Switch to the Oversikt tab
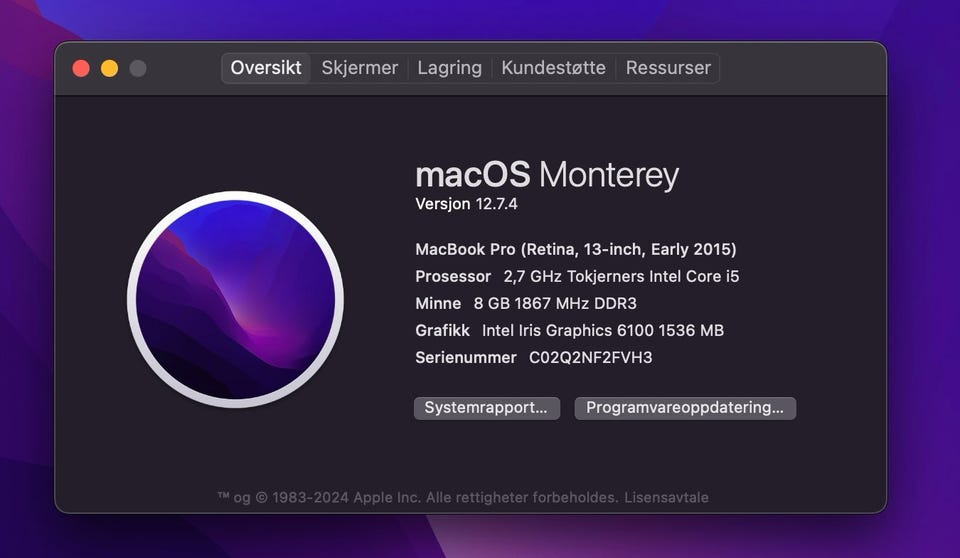The width and height of the screenshot is (960, 558). point(266,68)
